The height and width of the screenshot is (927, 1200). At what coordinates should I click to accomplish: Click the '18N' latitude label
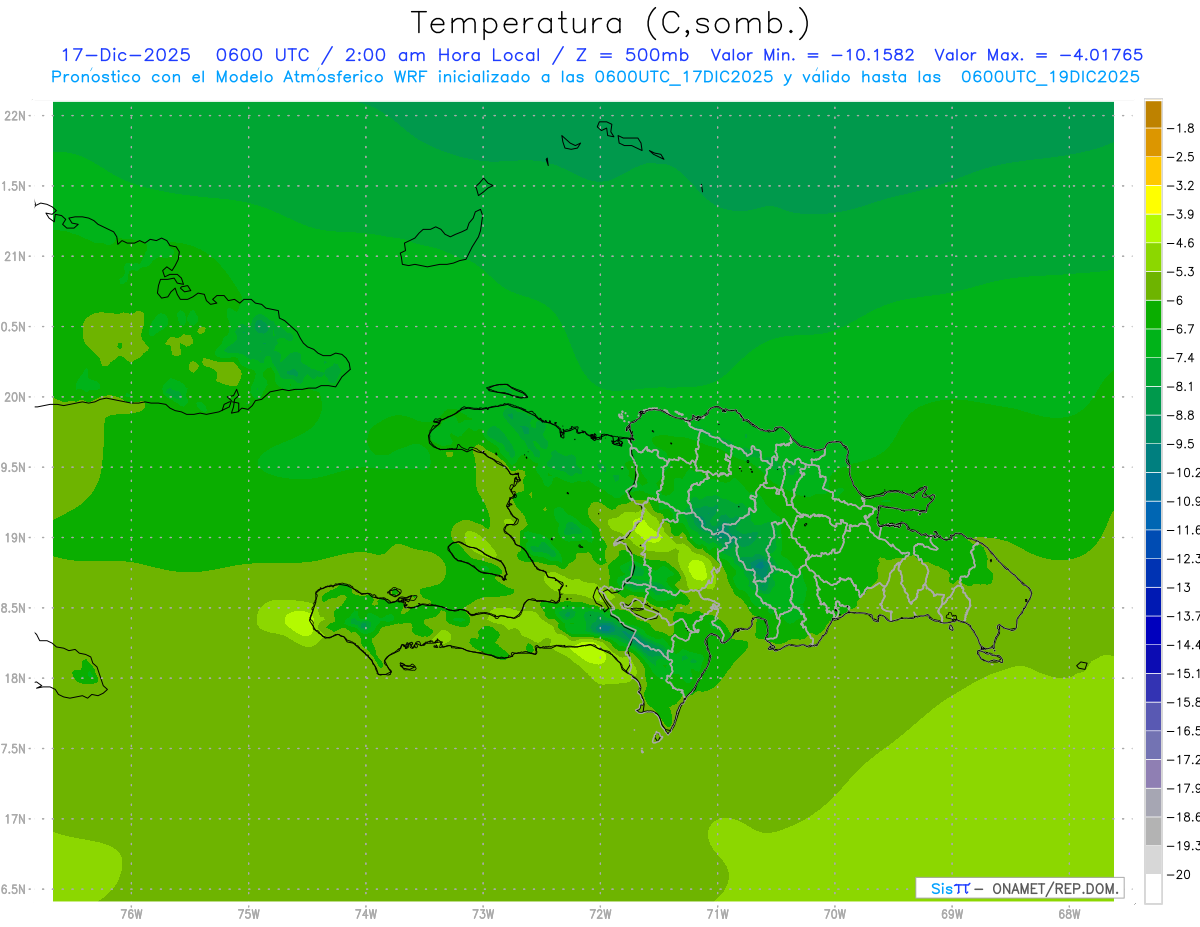(x=16, y=679)
